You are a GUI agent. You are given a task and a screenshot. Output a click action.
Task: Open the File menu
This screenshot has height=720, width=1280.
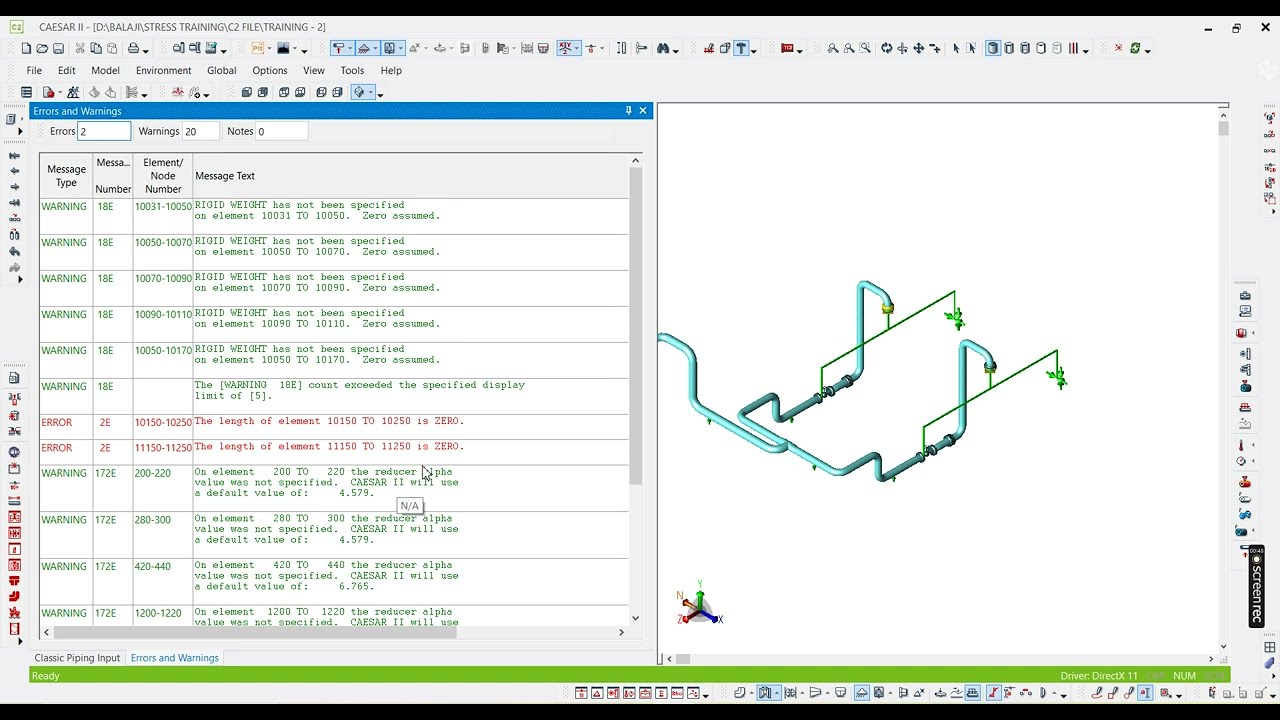click(x=34, y=71)
